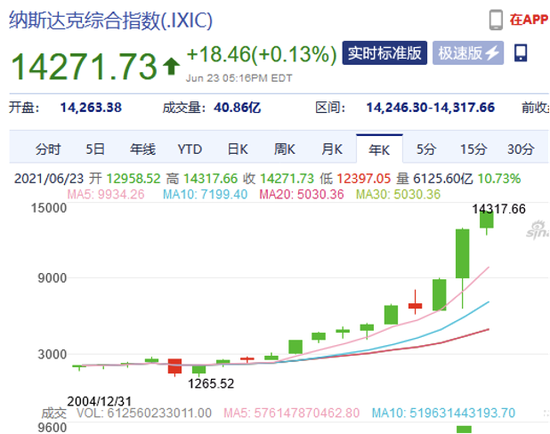The width and height of the screenshot is (550, 434).
Task: Click the 15000 axis label
Action: pyautogui.click(x=49, y=208)
